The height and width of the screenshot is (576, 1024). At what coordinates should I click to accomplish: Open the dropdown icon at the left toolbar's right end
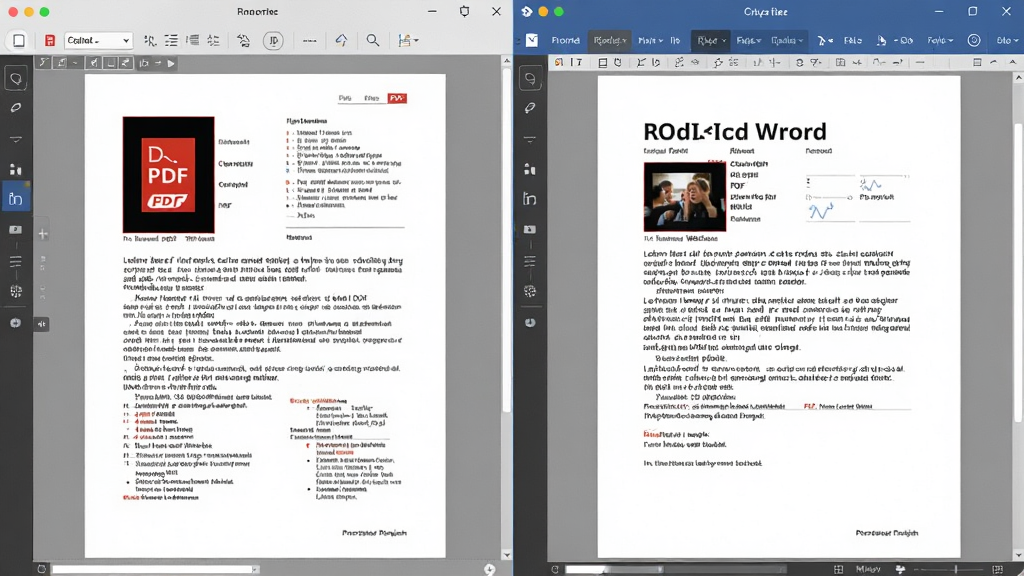tap(408, 40)
